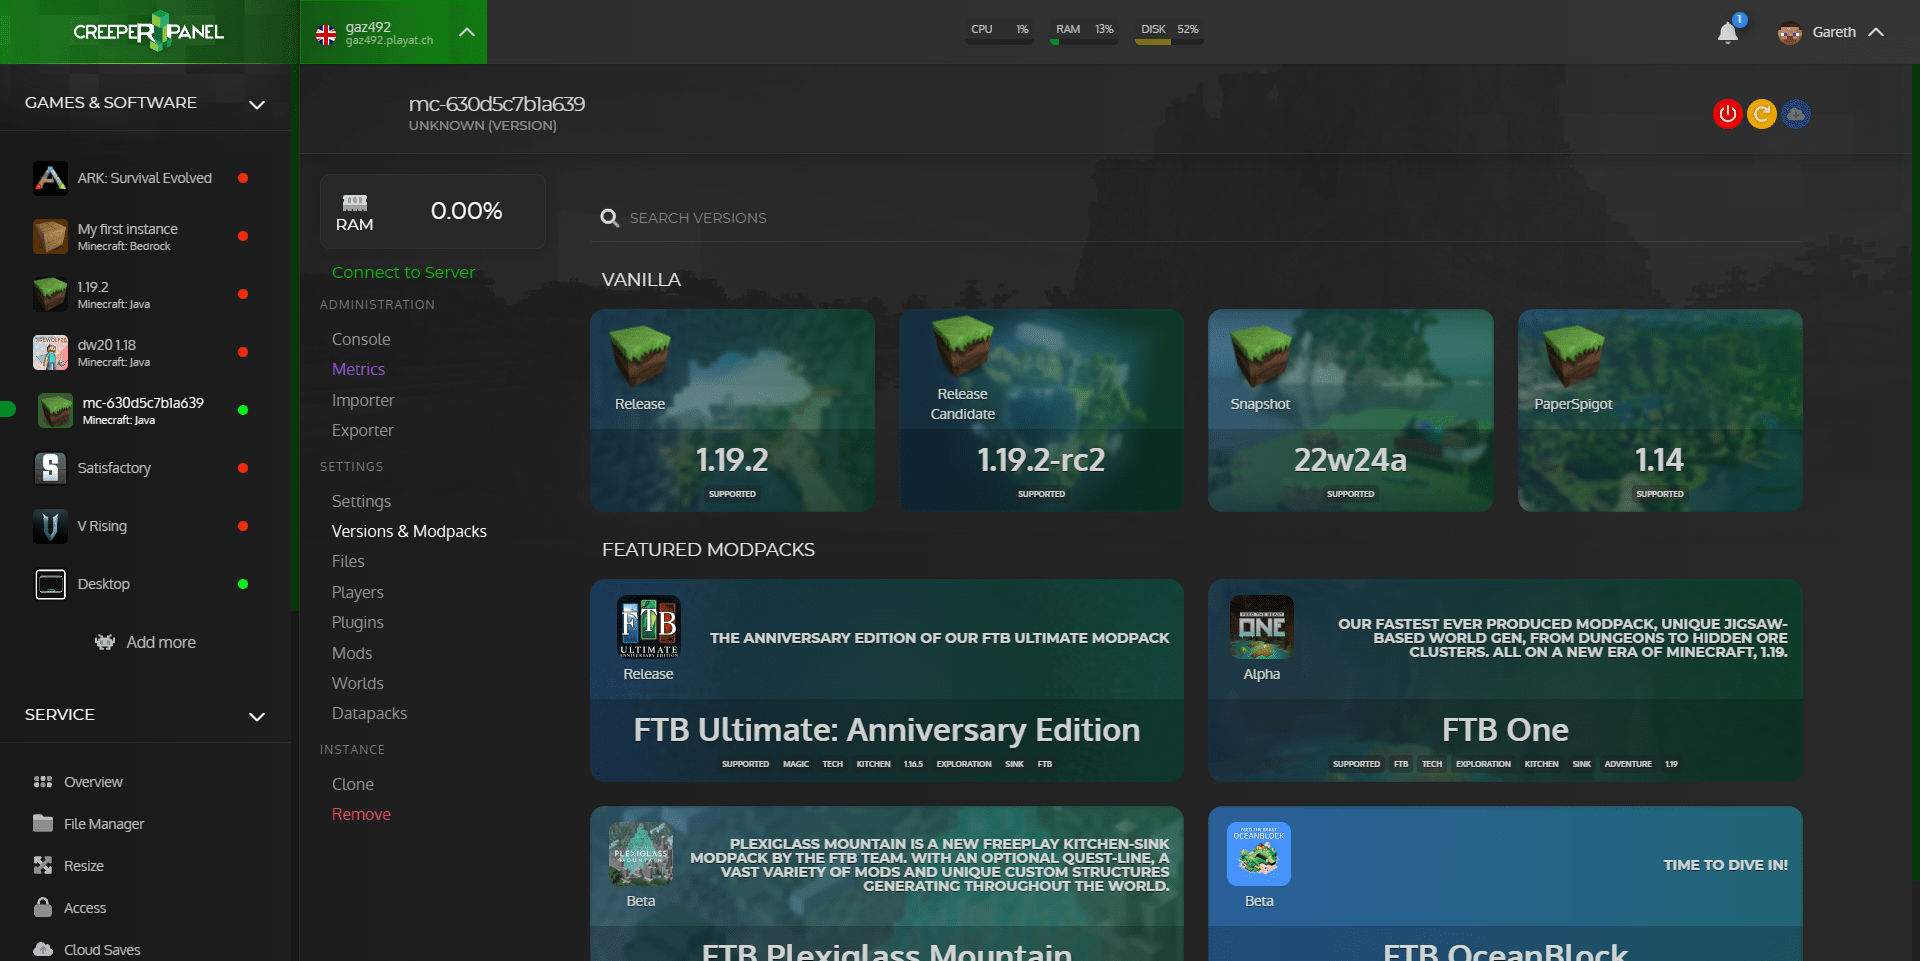Open the 1.19.2 Minecraft Java instance

[140, 294]
